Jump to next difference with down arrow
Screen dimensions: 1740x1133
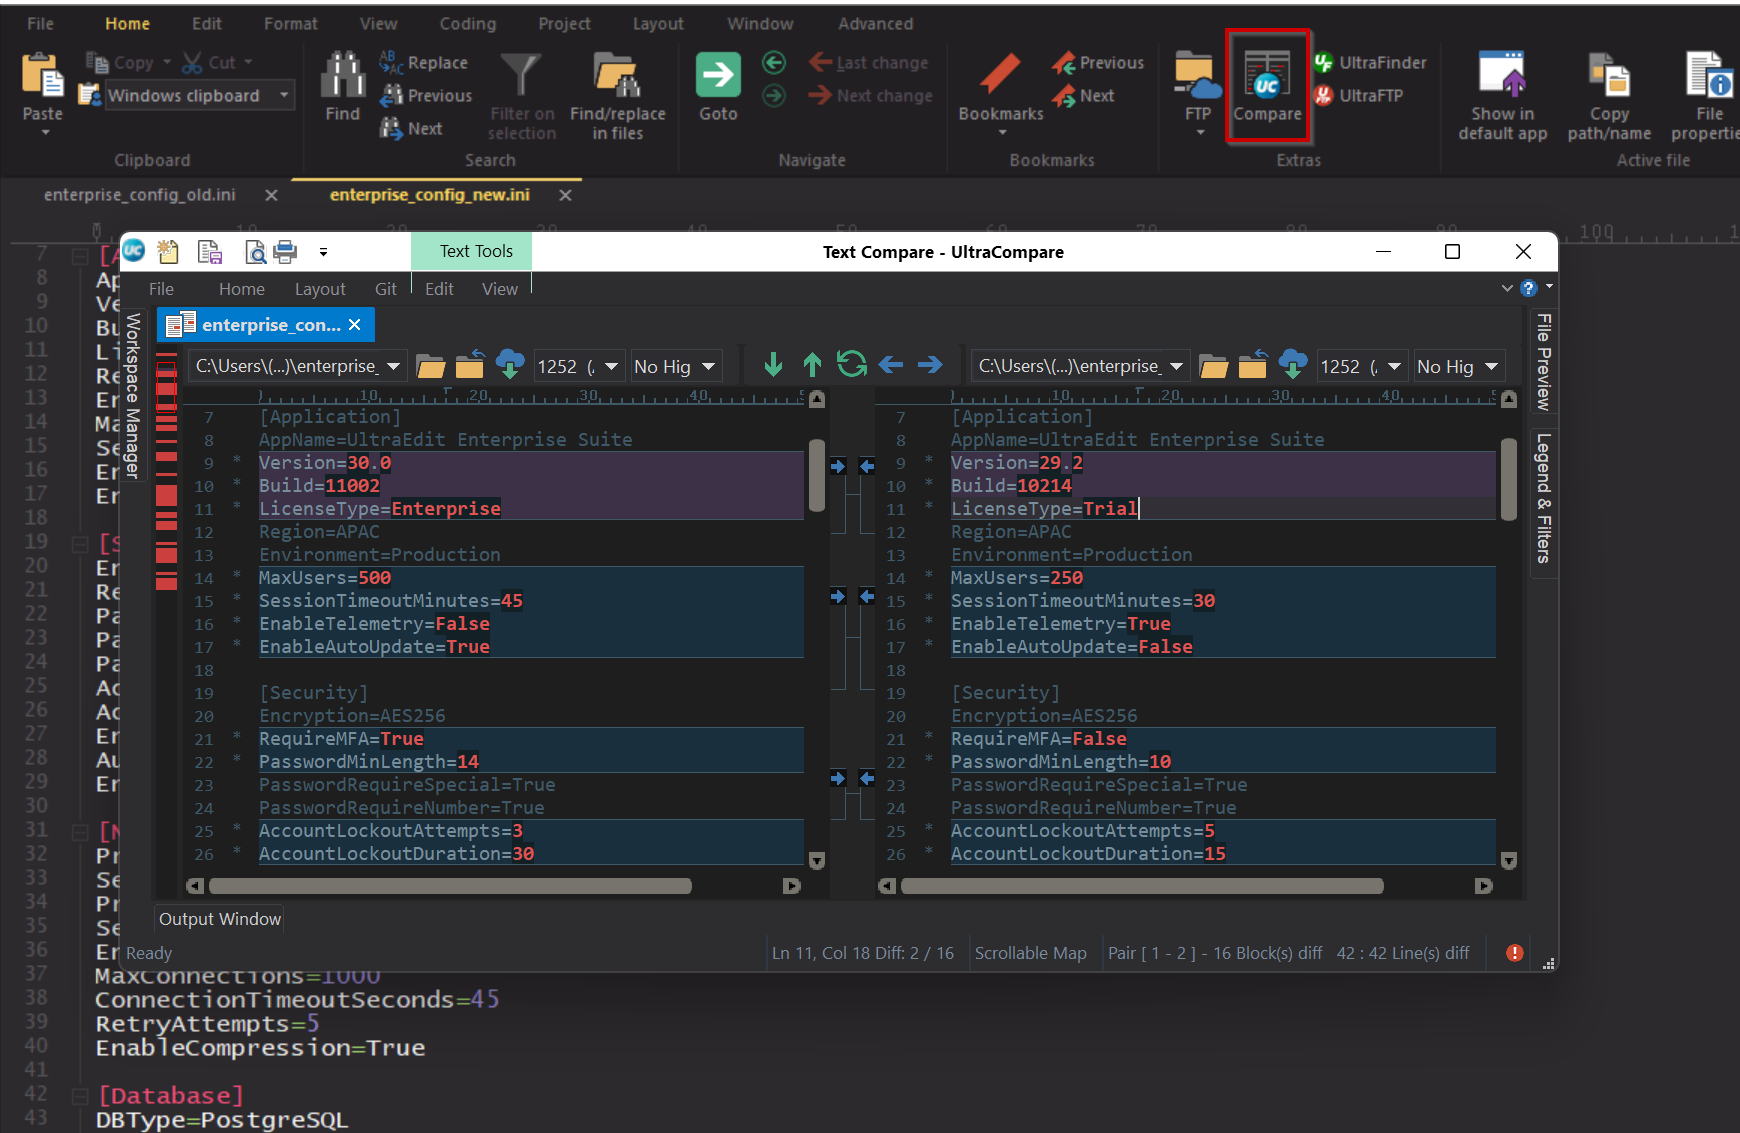point(773,365)
